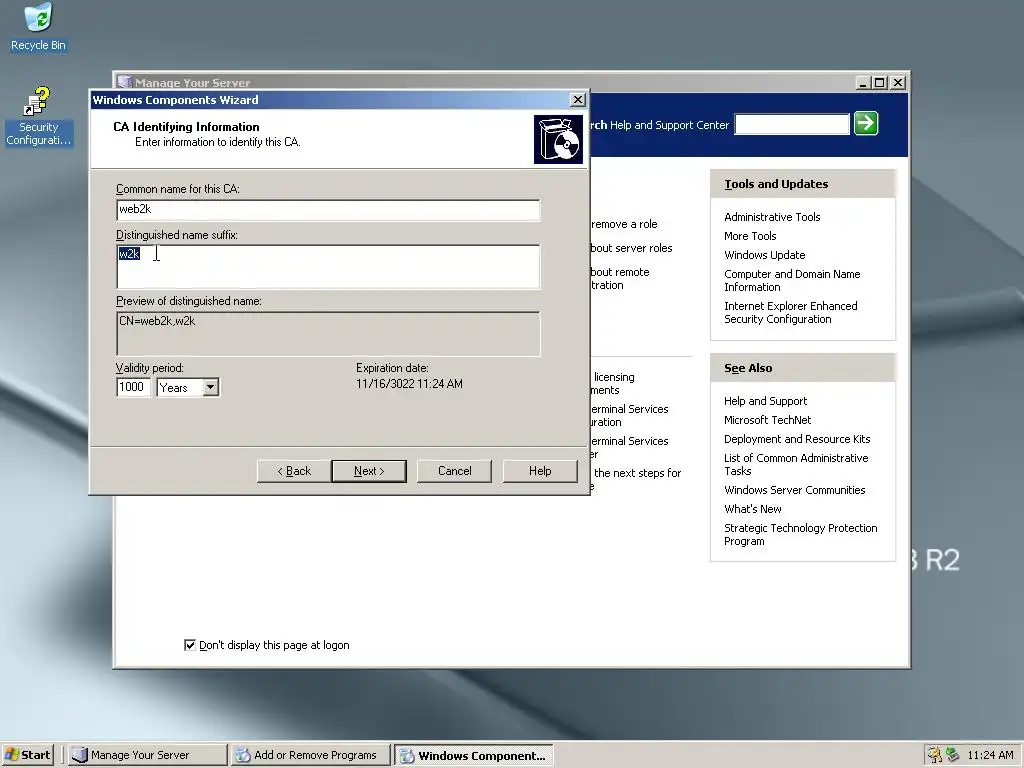Open Deployment and Resource Kits link
Image resolution: width=1024 pixels, height=768 pixels.
pos(797,439)
